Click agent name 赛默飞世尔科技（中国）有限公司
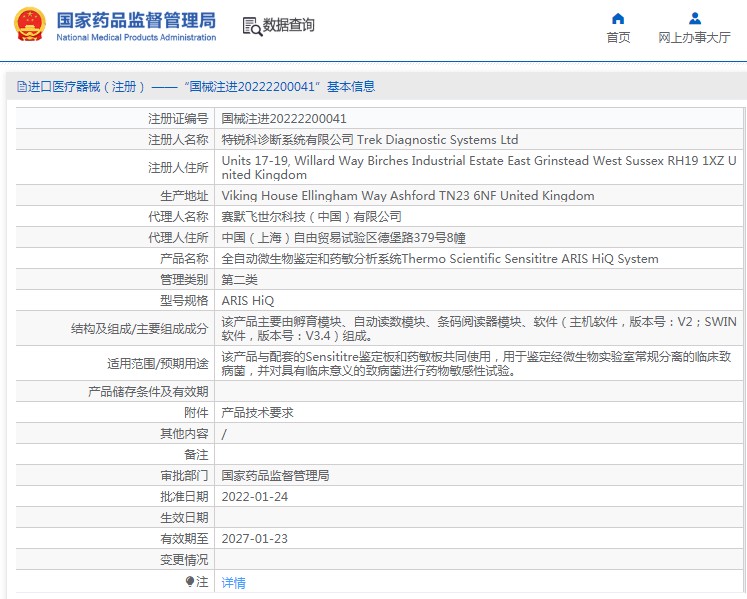 click(x=312, y=216)
